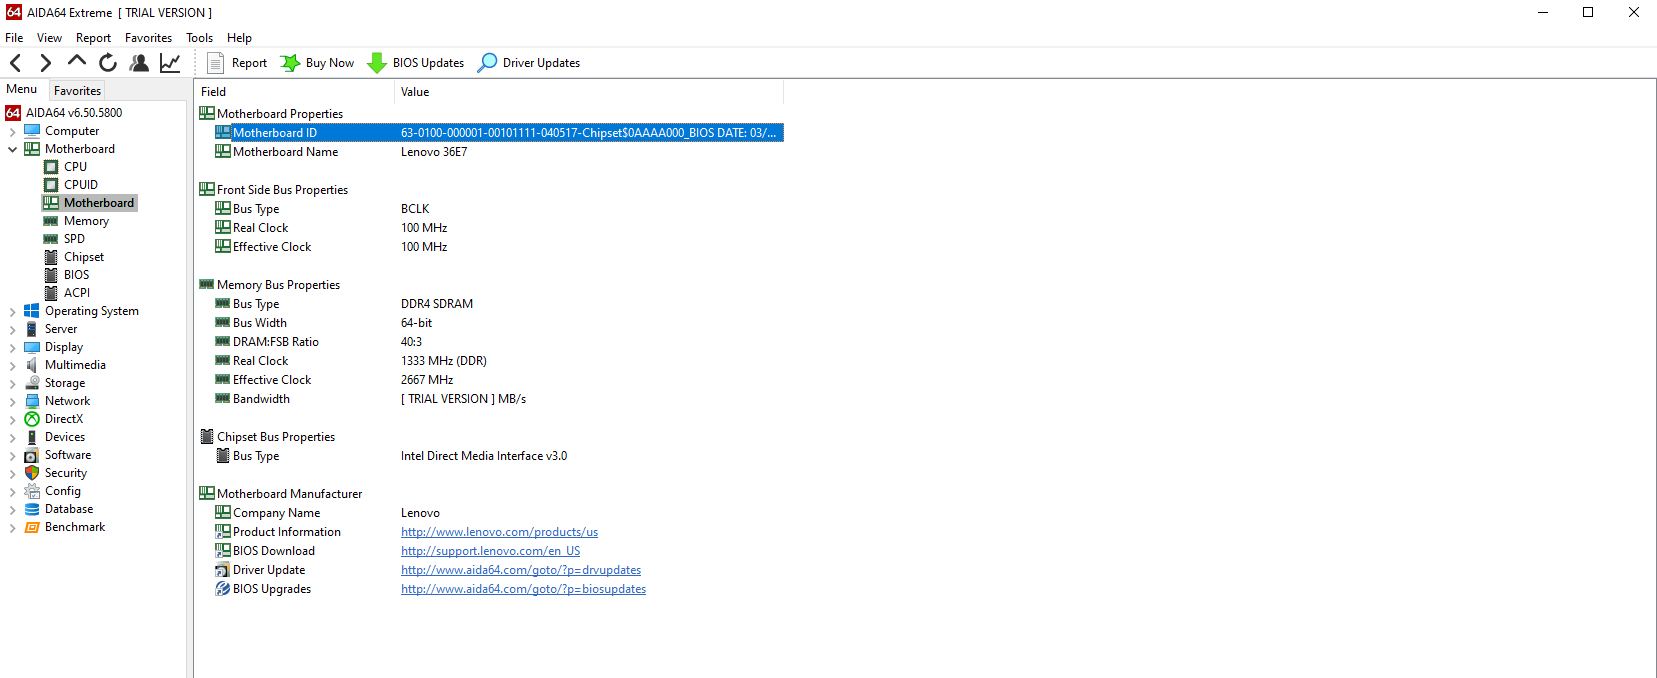
Task: Click the Value column header
Action: 589,92
